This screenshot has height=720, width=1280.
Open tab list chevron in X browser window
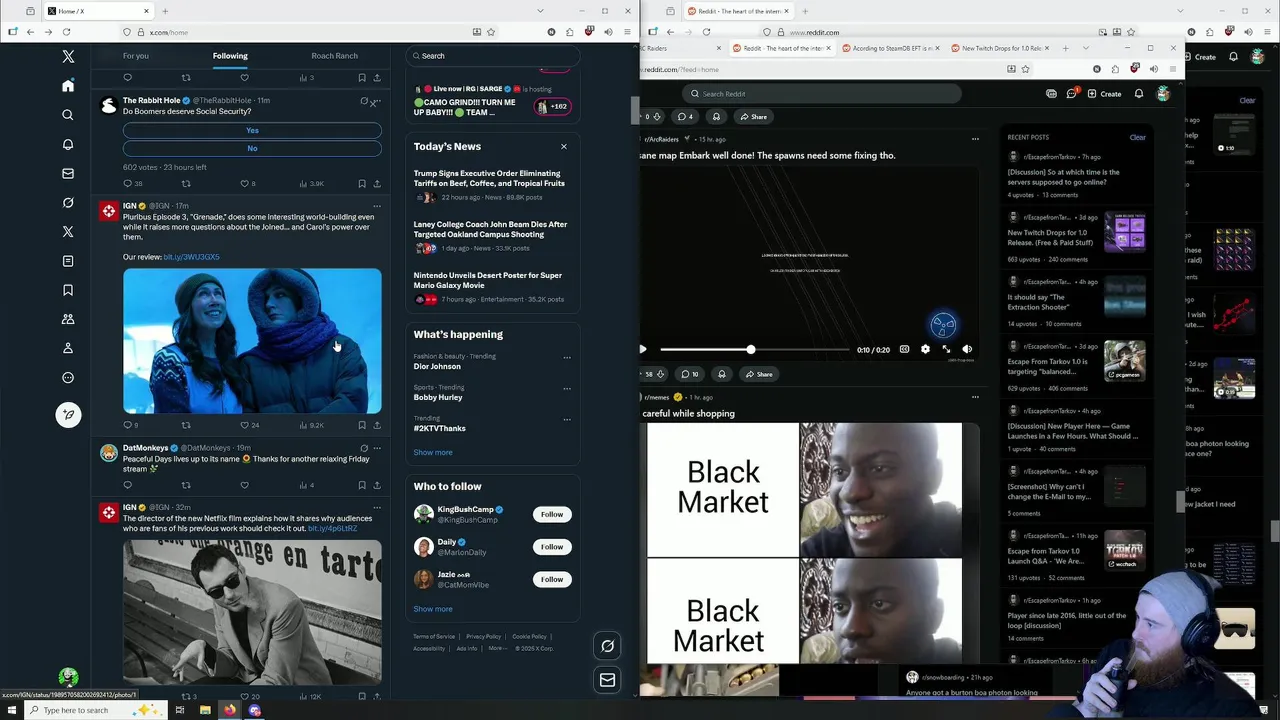tap(540, 11)
